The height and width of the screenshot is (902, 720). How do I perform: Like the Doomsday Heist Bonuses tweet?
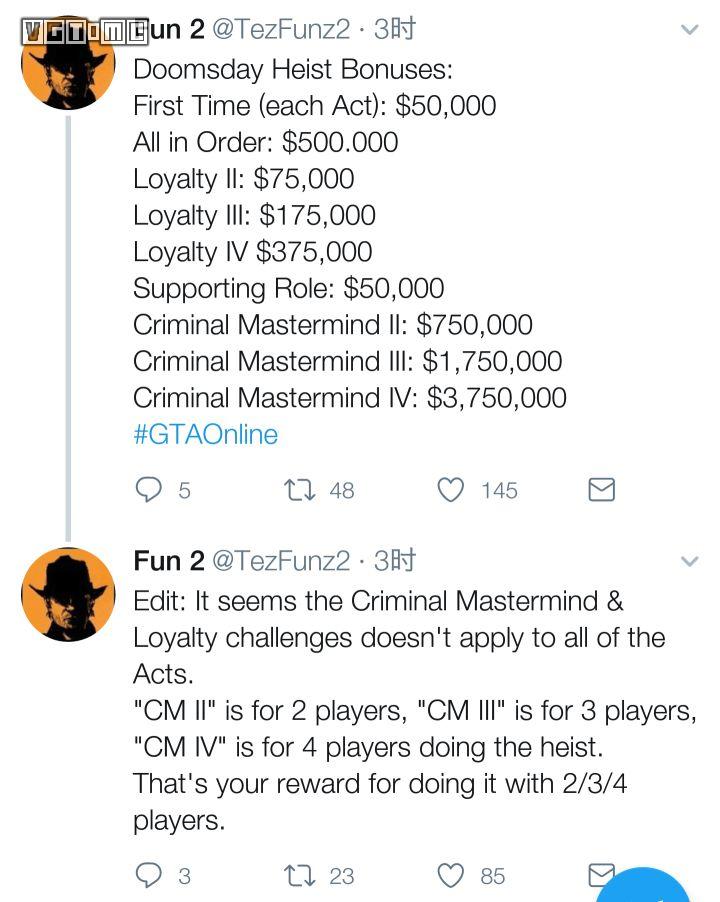453,489
